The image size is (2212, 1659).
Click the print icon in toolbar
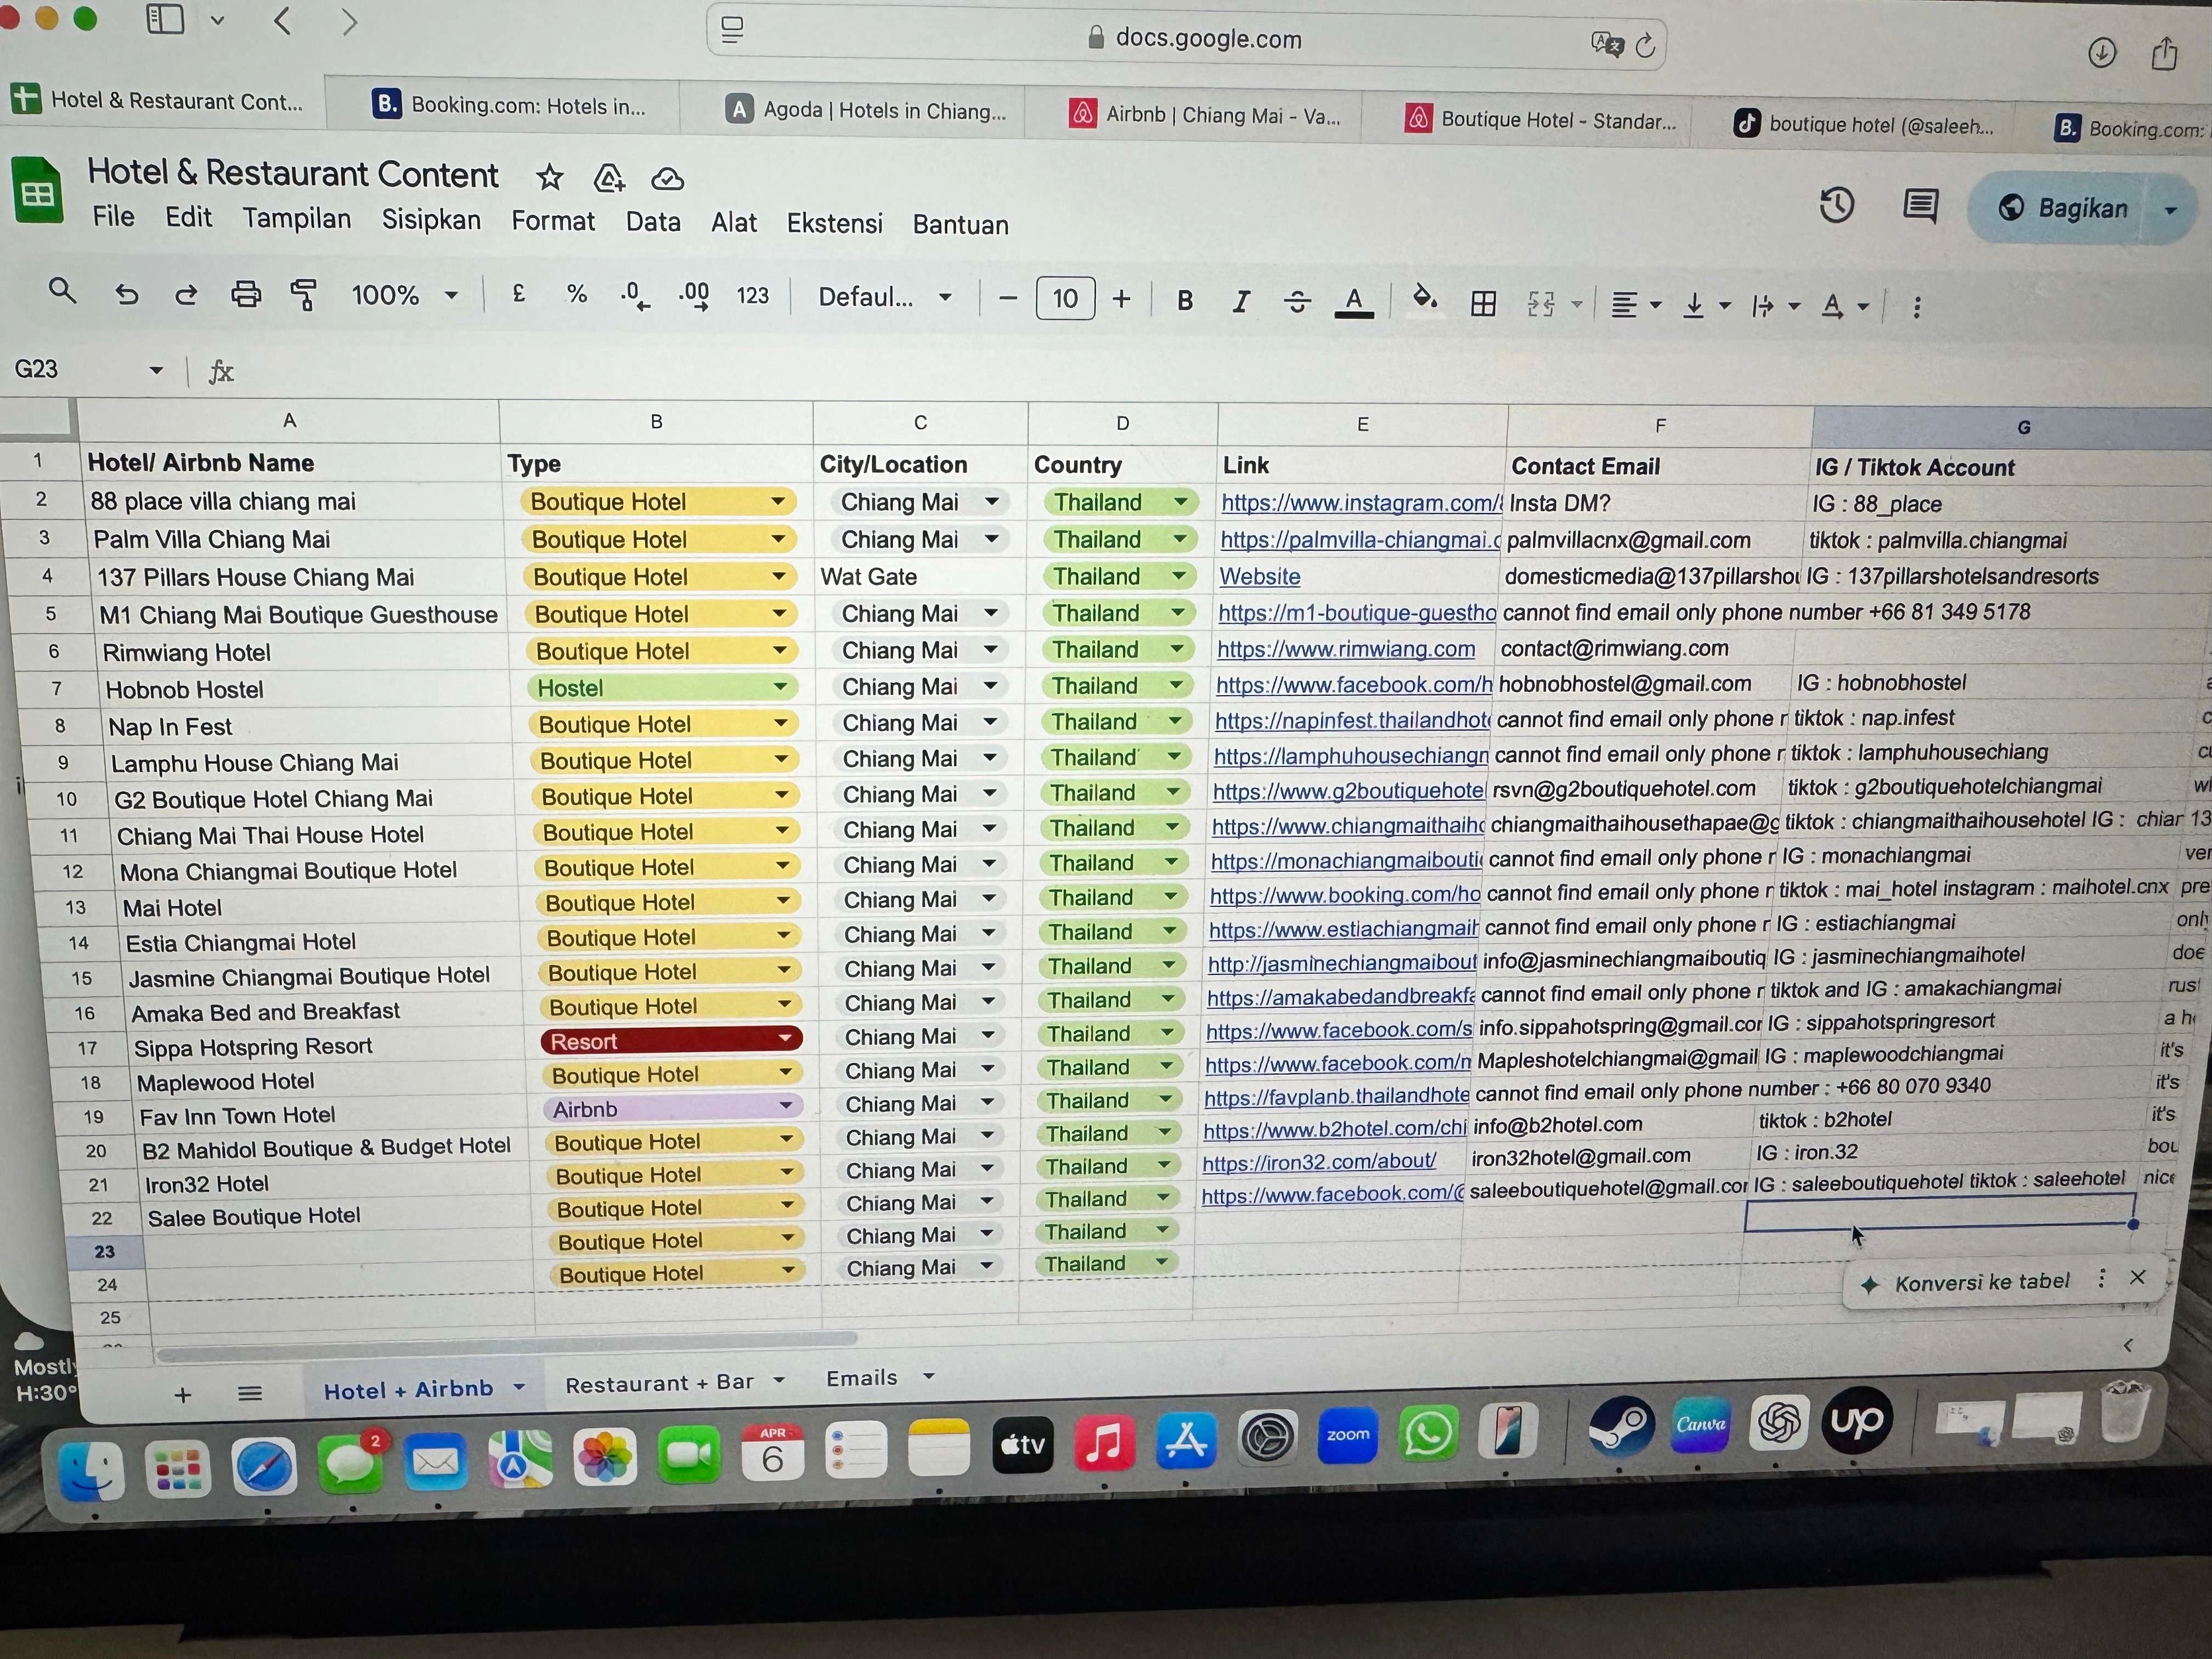pyautogui.click(x=246, y=294)
